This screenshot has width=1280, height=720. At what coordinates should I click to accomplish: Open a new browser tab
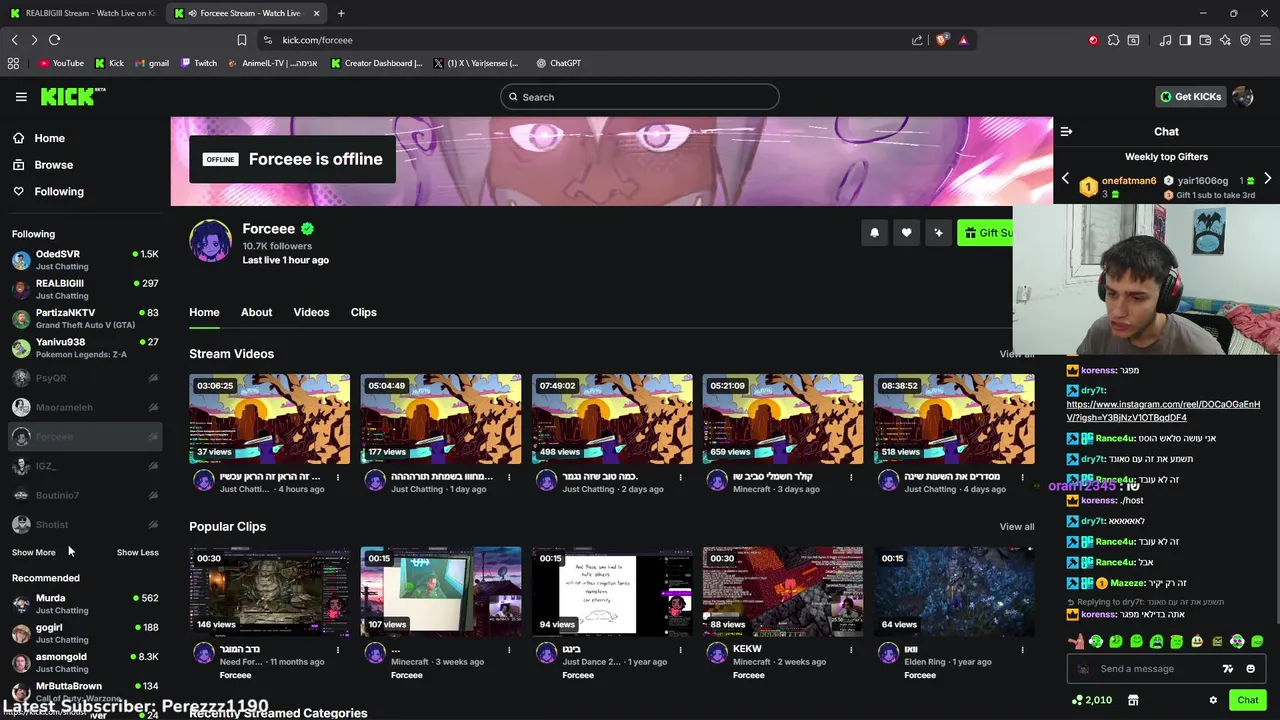[x=341, y=13]
